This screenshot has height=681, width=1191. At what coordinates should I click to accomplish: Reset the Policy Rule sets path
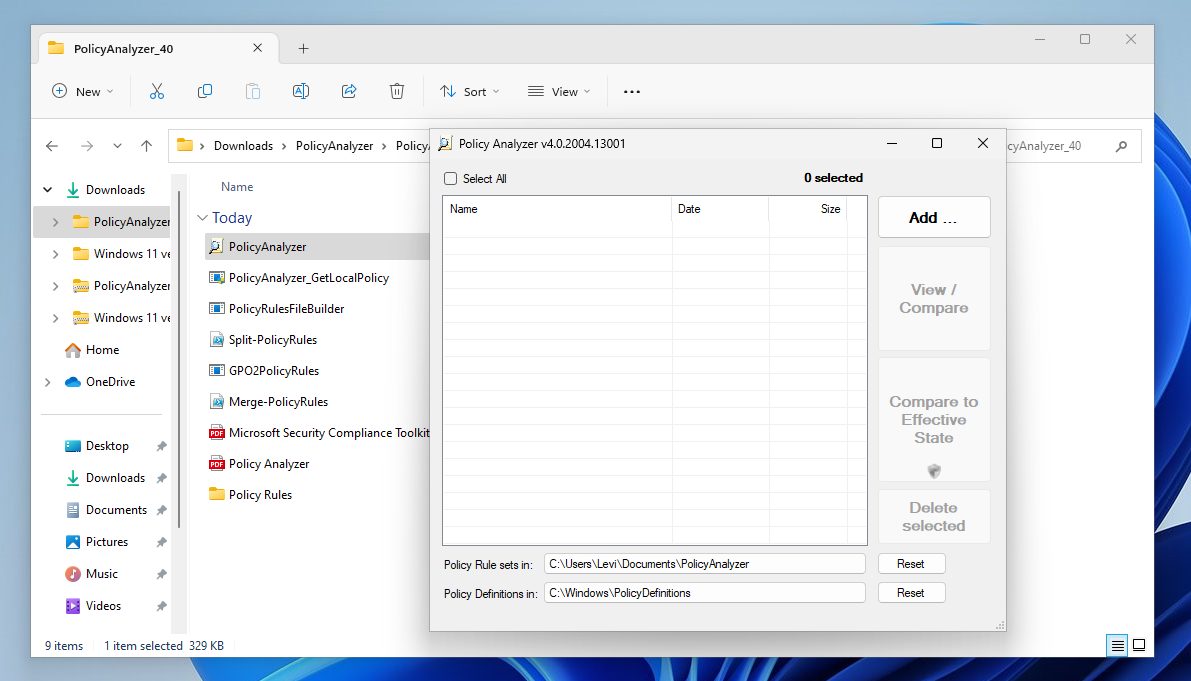pyautogui.click(x=911, y=563)
